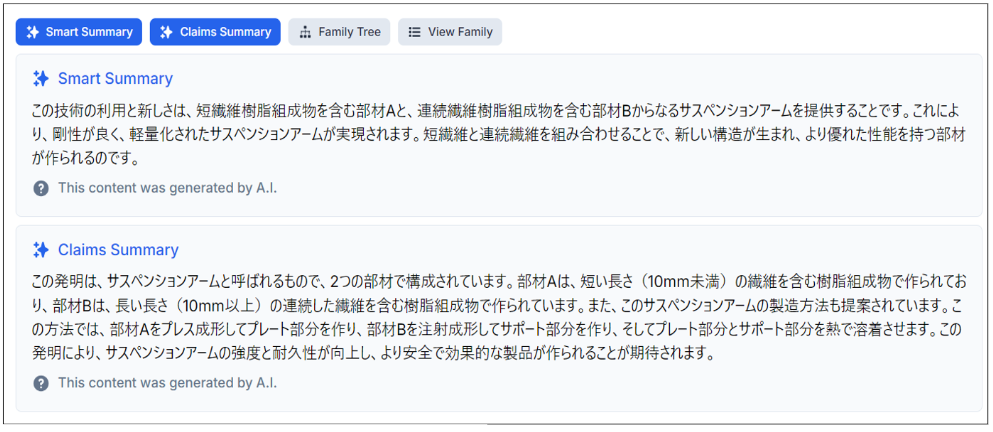The width and height of the screenshot is (993, 432).
Task: Click the sparkle icon beside Smart Summary heading
Action: click(x=41, y=79)
